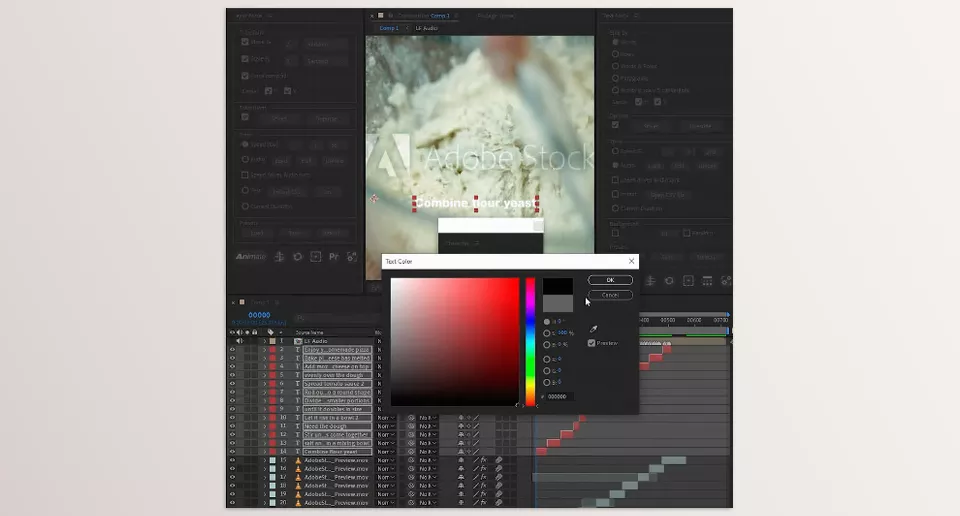Image resolution: width=960 pixels, height=516 pixels.
Task: Click the label tag column header icon
Action: tap(271, 332)
